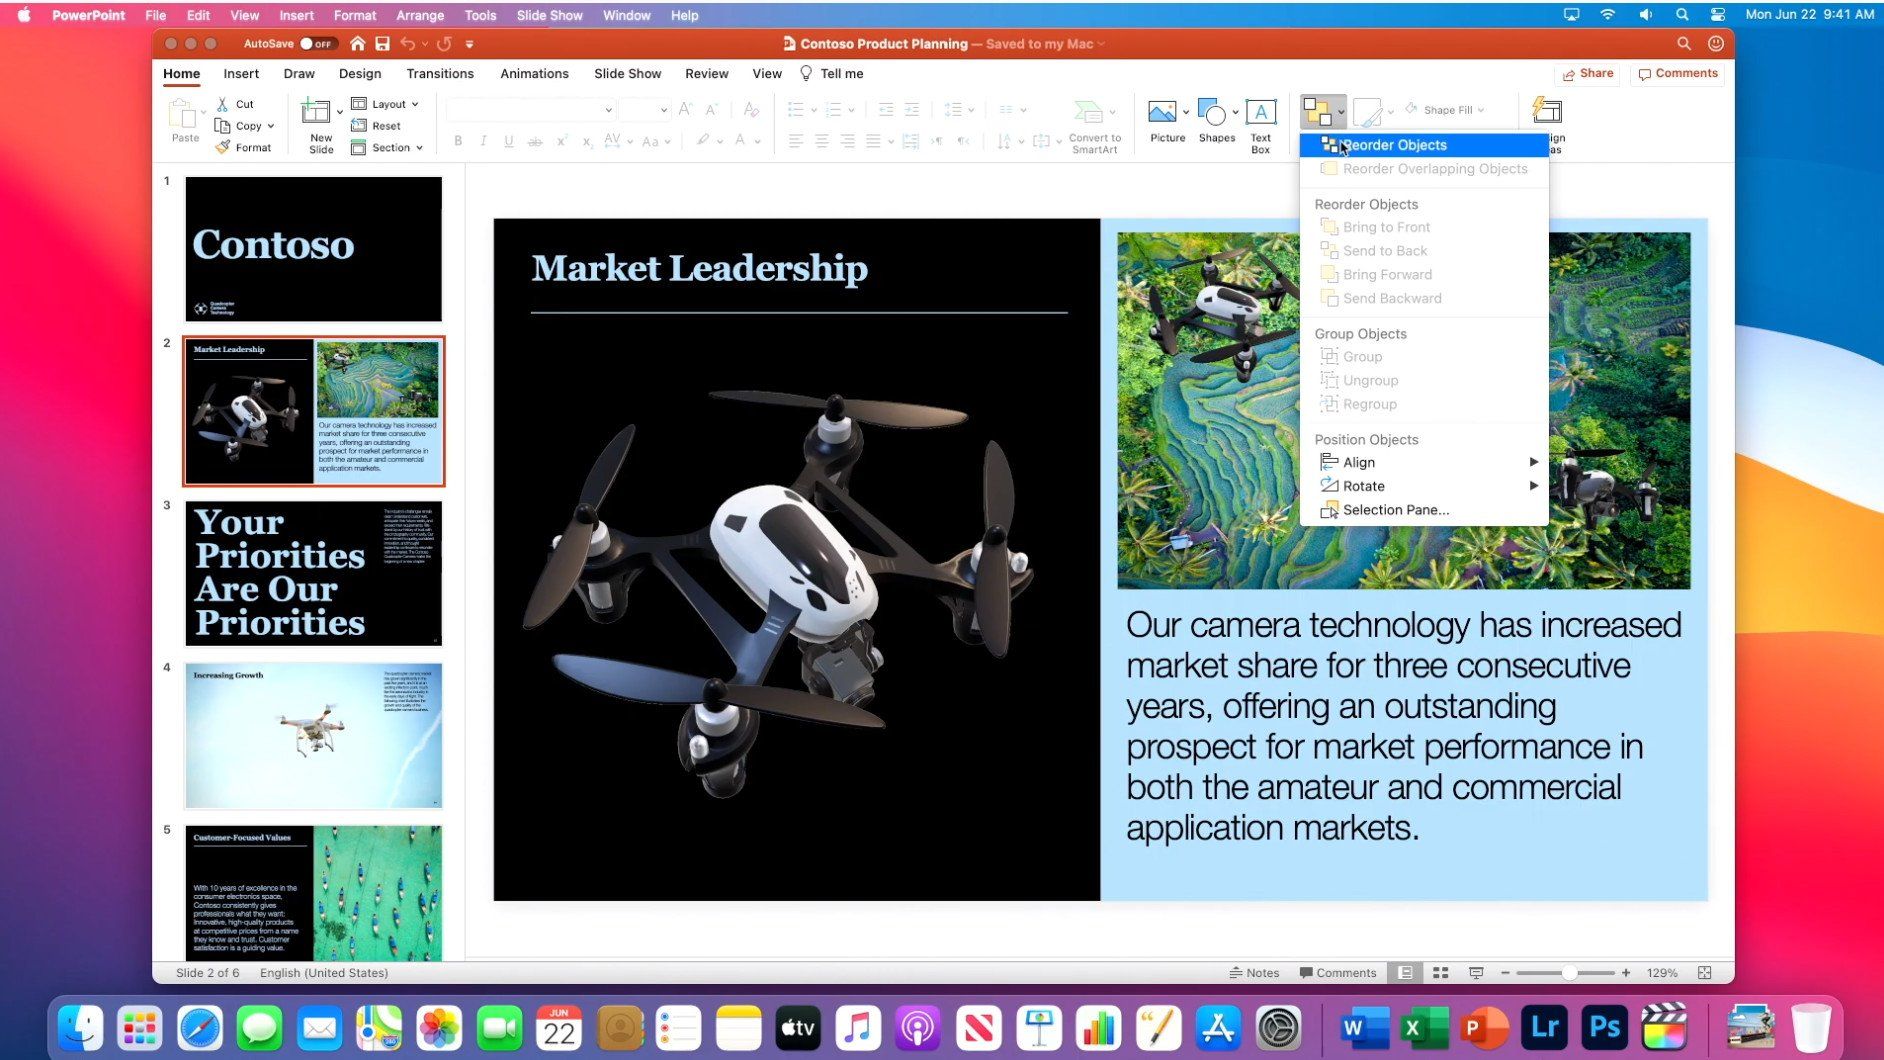Click the Cut icon
This screenshot has width=1884, height=1060.
click(224, 103)
